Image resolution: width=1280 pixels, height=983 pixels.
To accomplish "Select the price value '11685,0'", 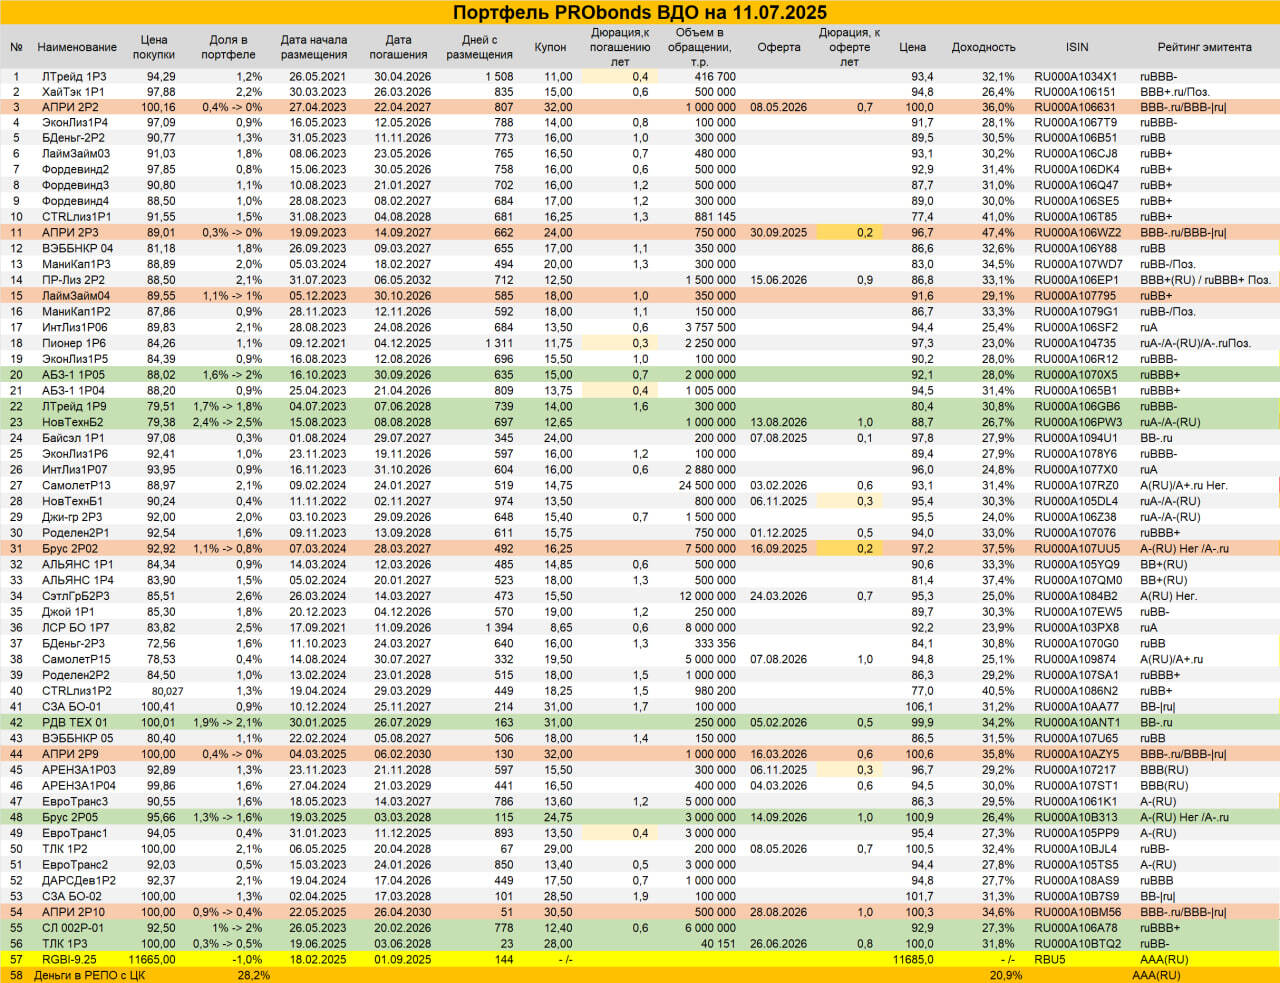I will click(x=913, y=960).
